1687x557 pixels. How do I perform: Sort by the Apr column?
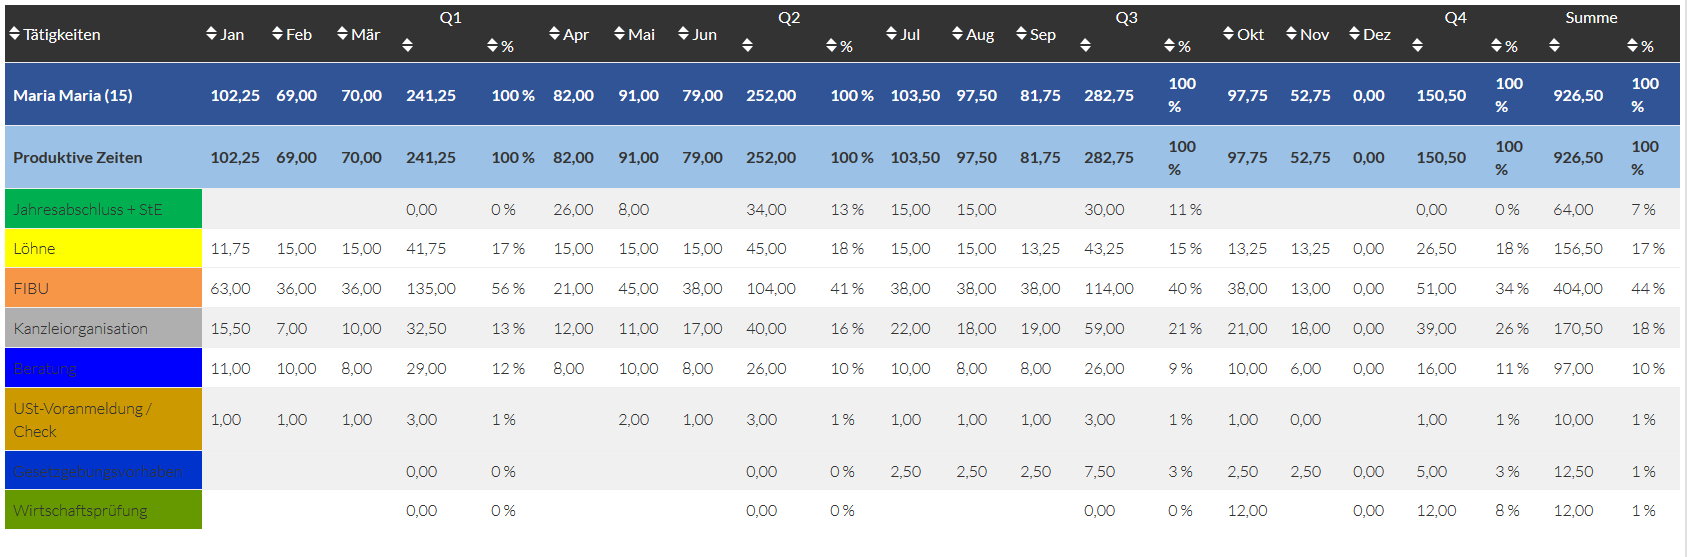pos(569,34)
